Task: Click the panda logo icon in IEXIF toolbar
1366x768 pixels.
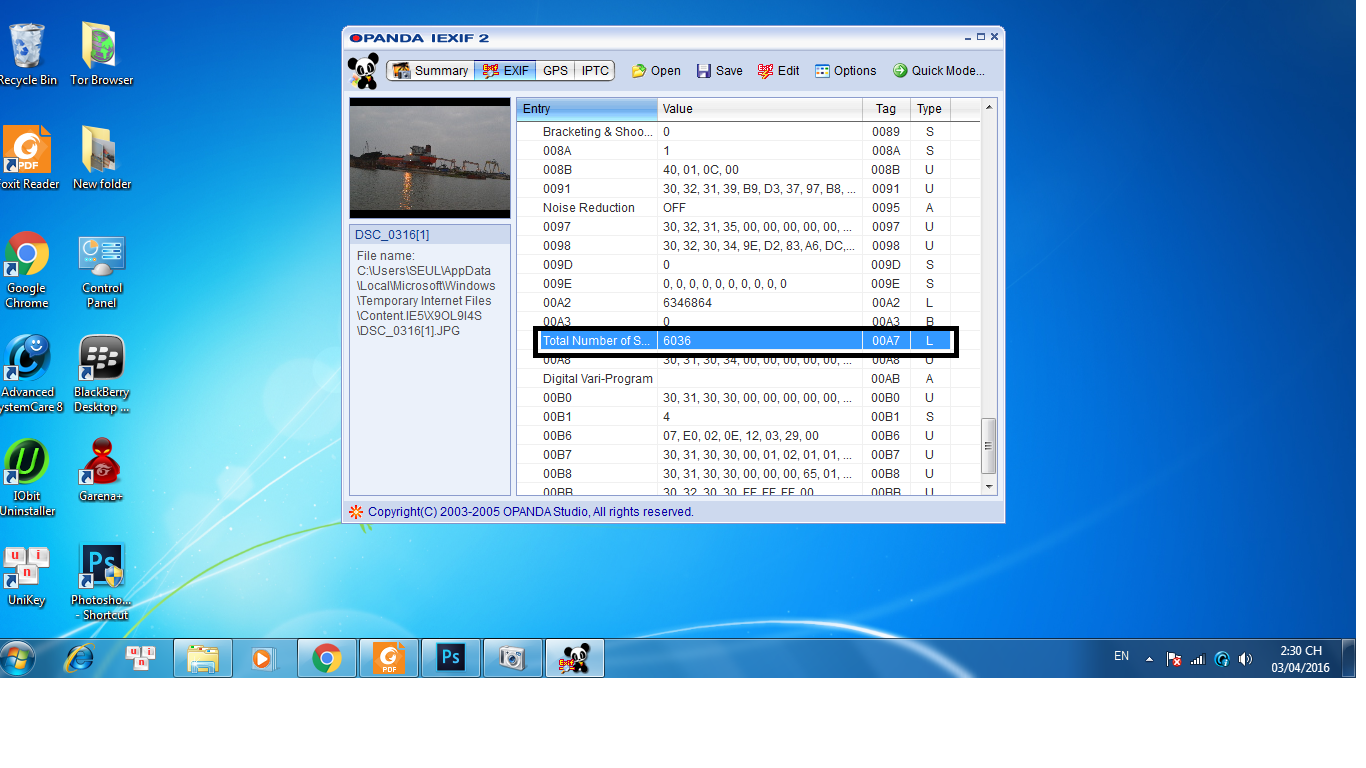Action: [363, 71]
